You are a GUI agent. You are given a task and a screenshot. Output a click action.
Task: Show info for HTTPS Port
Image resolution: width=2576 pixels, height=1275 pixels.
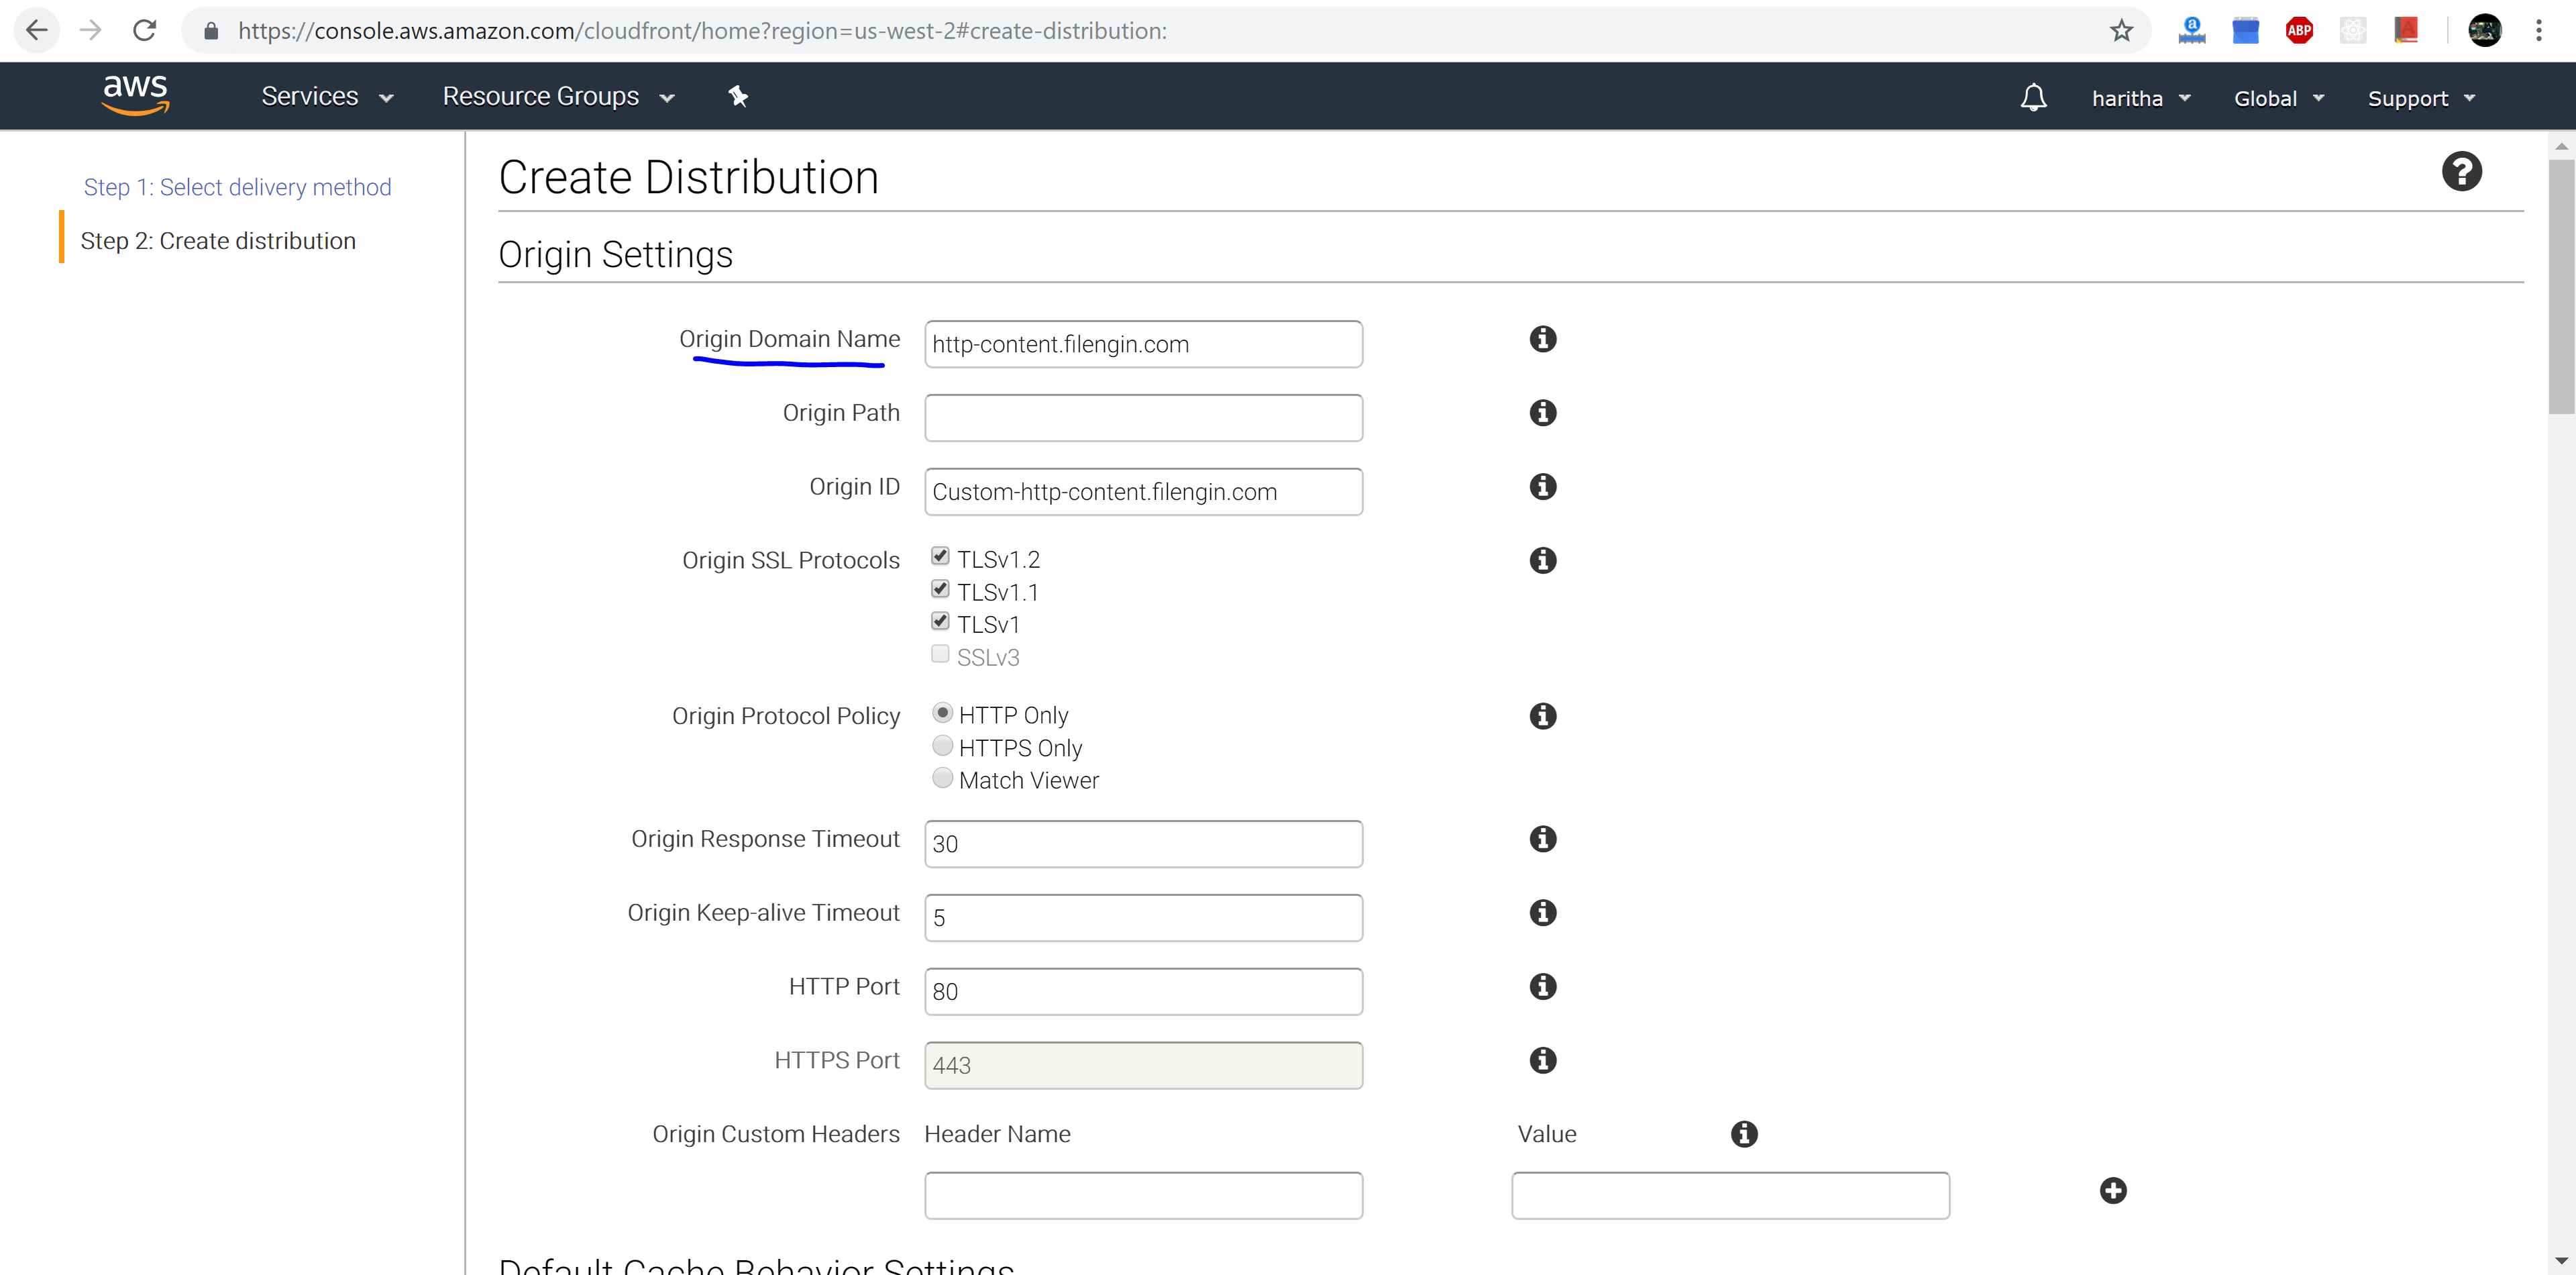pos(1542,1060)
